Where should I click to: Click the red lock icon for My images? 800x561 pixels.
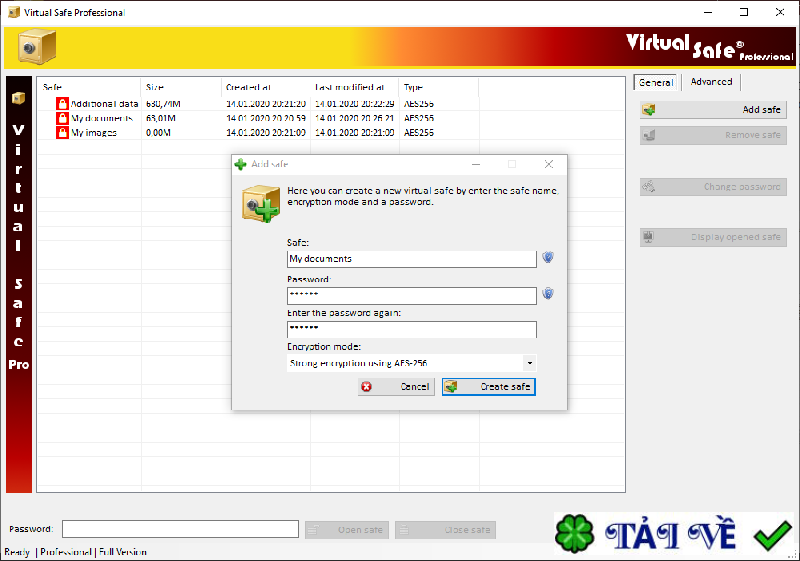click(62, 133)
